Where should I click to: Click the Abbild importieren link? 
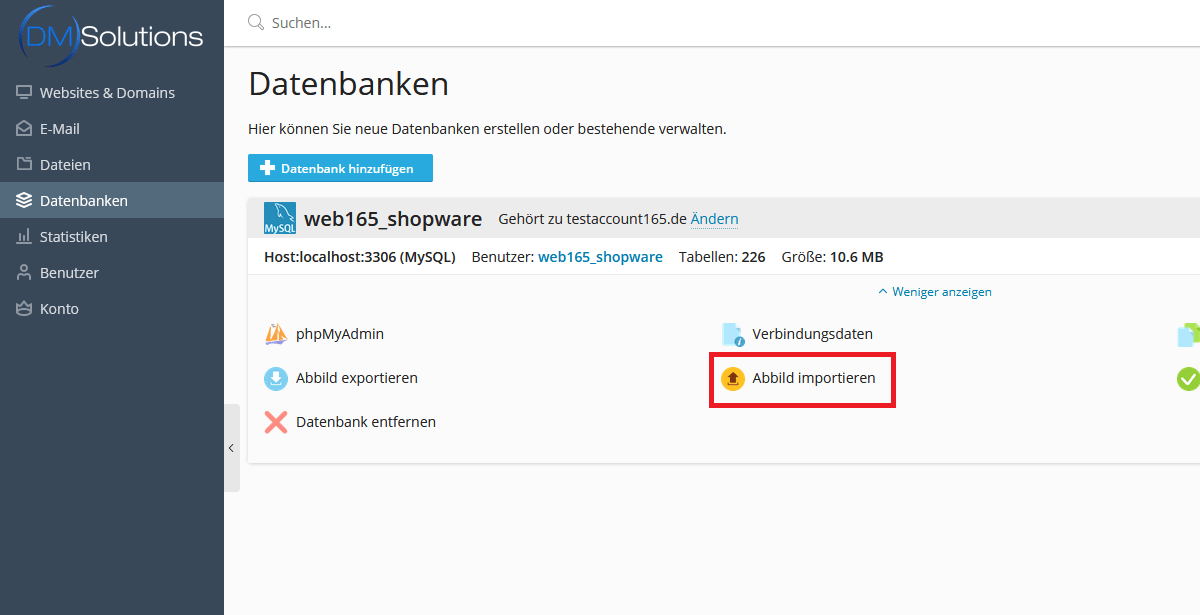click(814, 378)
